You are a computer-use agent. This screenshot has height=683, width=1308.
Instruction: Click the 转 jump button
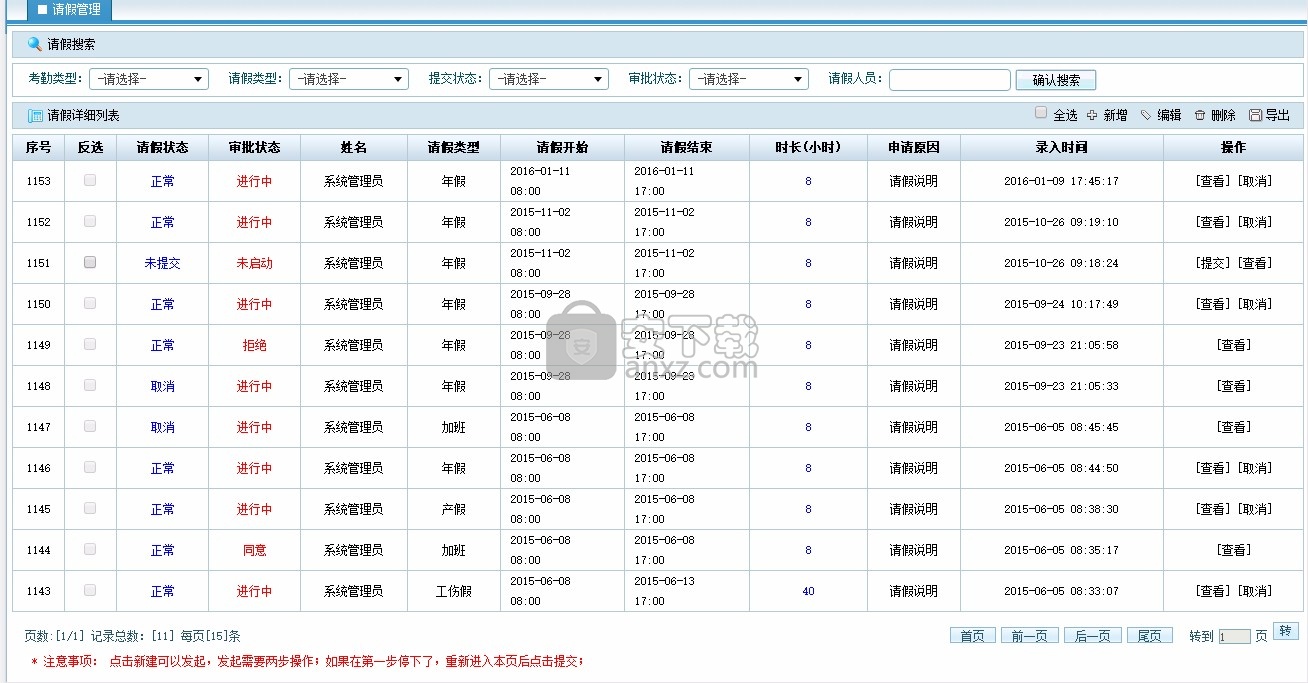pos(1286,631)
